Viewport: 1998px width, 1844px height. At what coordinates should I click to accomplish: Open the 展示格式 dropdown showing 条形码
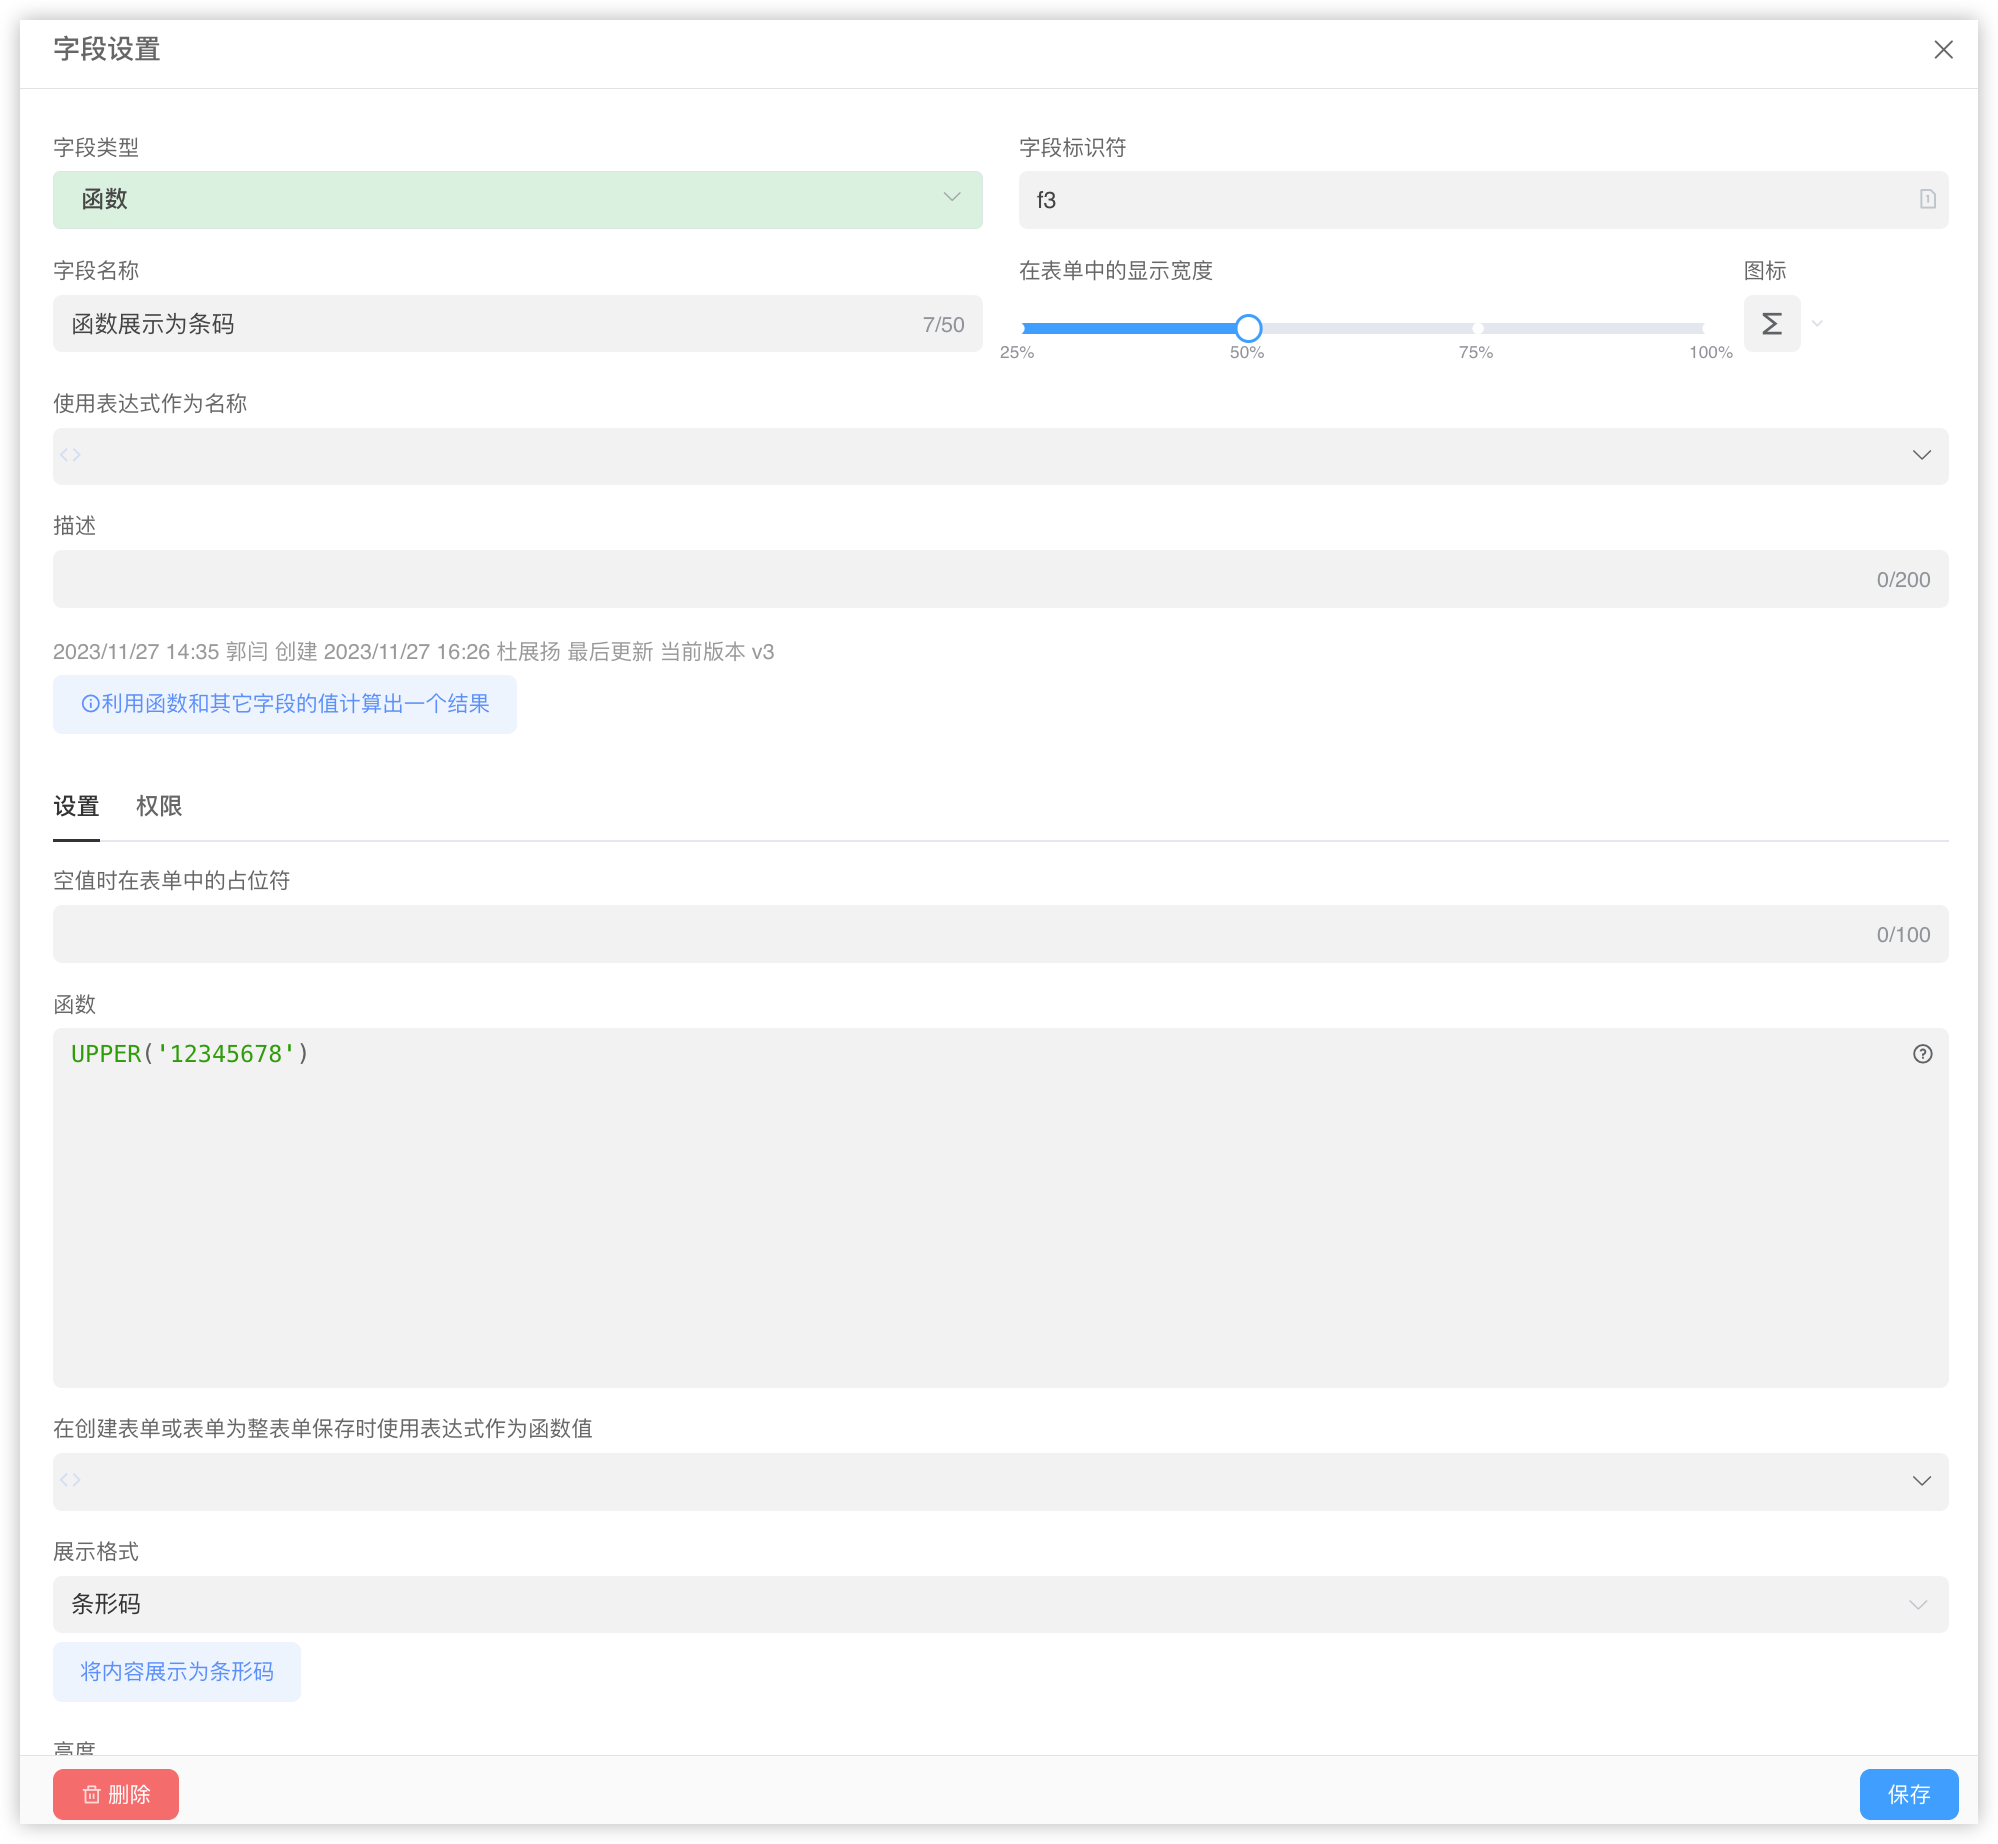(1000, 1604)
